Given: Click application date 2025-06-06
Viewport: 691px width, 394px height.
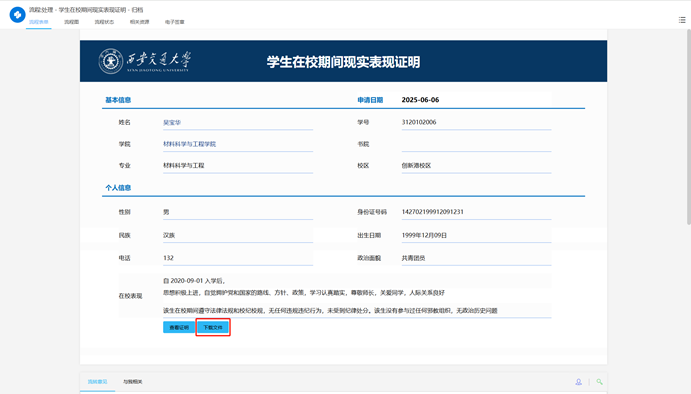Looking at the screenshot, I should click(x=420, y=100).
